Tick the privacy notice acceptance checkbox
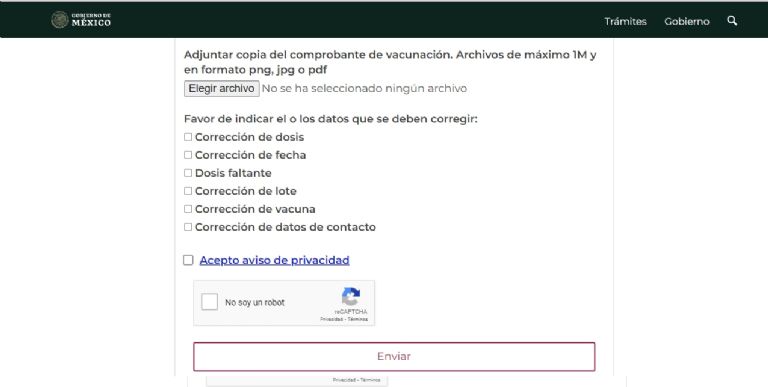This screenshot has height=387, width=768. 188,260
